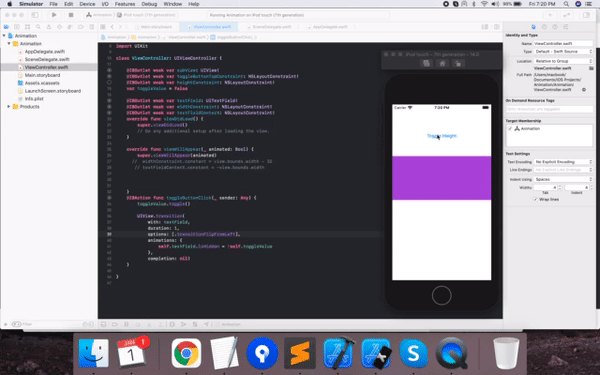600x375 pixels.
Task: Select Main.storyboard in the project navigator
Action: tap(42, 75)
